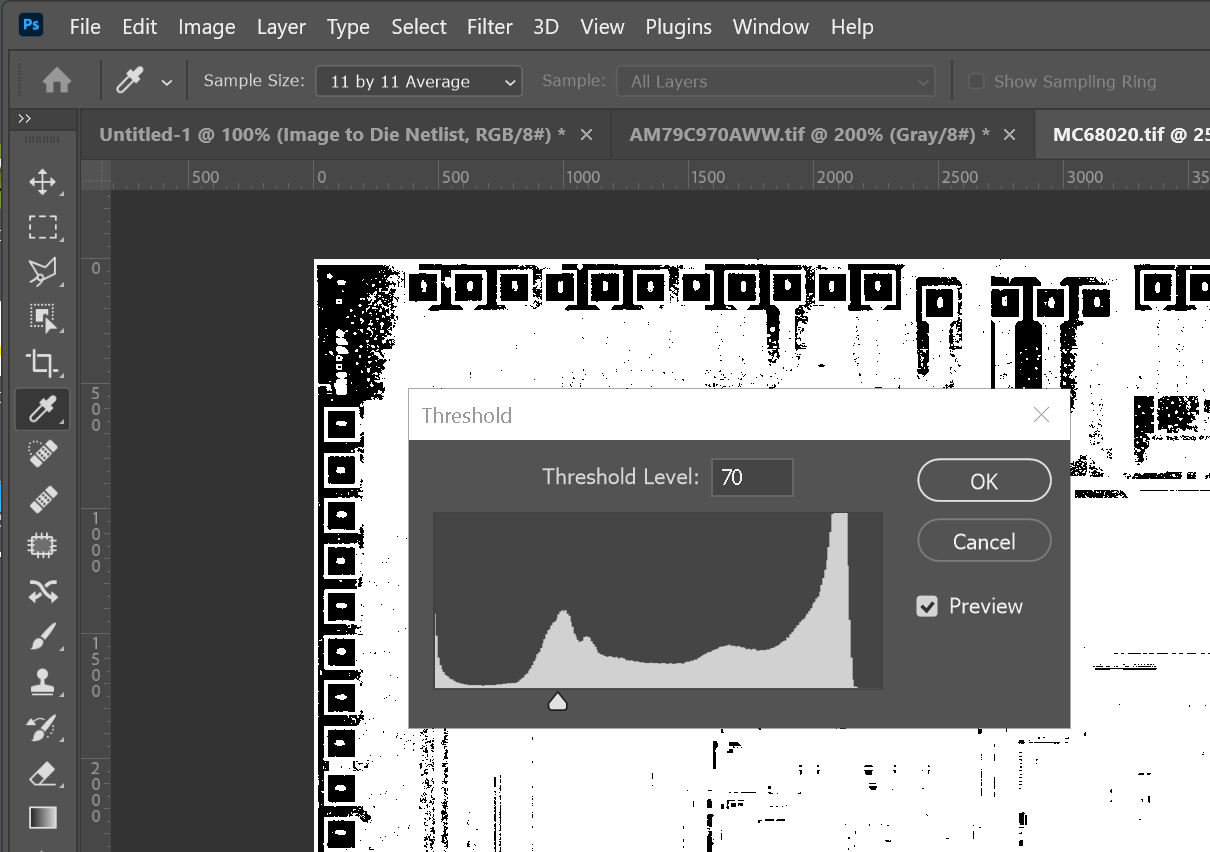Open the View menu
The image size is (1210, 852).
point(602,27)
